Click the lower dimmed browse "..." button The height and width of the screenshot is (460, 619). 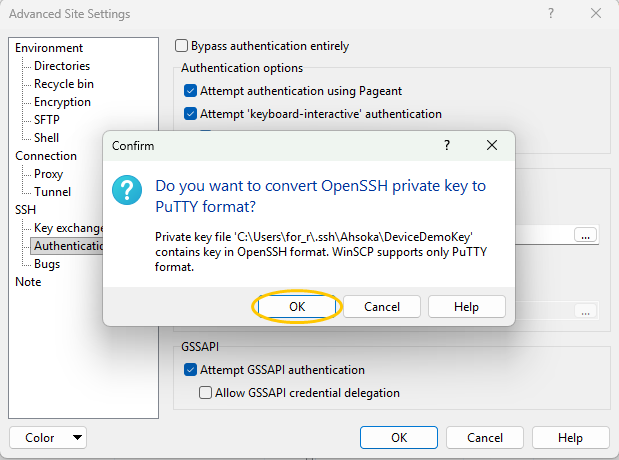pyautogui.click(x=585, y=311)
